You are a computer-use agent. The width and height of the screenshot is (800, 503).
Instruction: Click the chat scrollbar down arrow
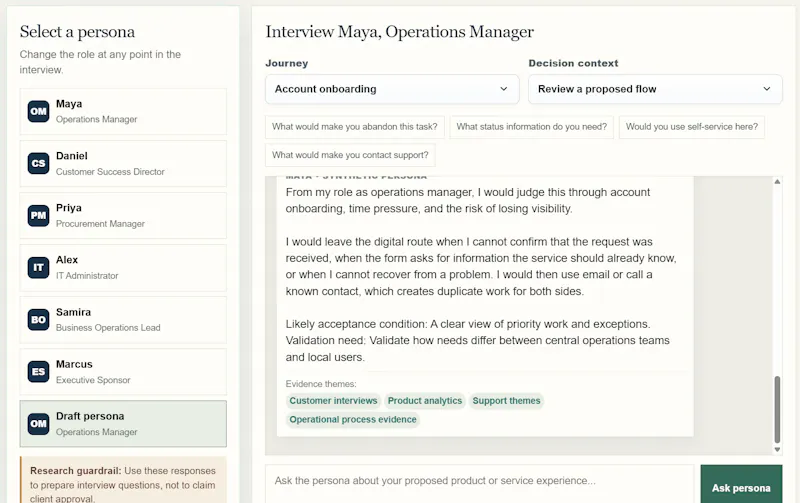pos(777,449)
